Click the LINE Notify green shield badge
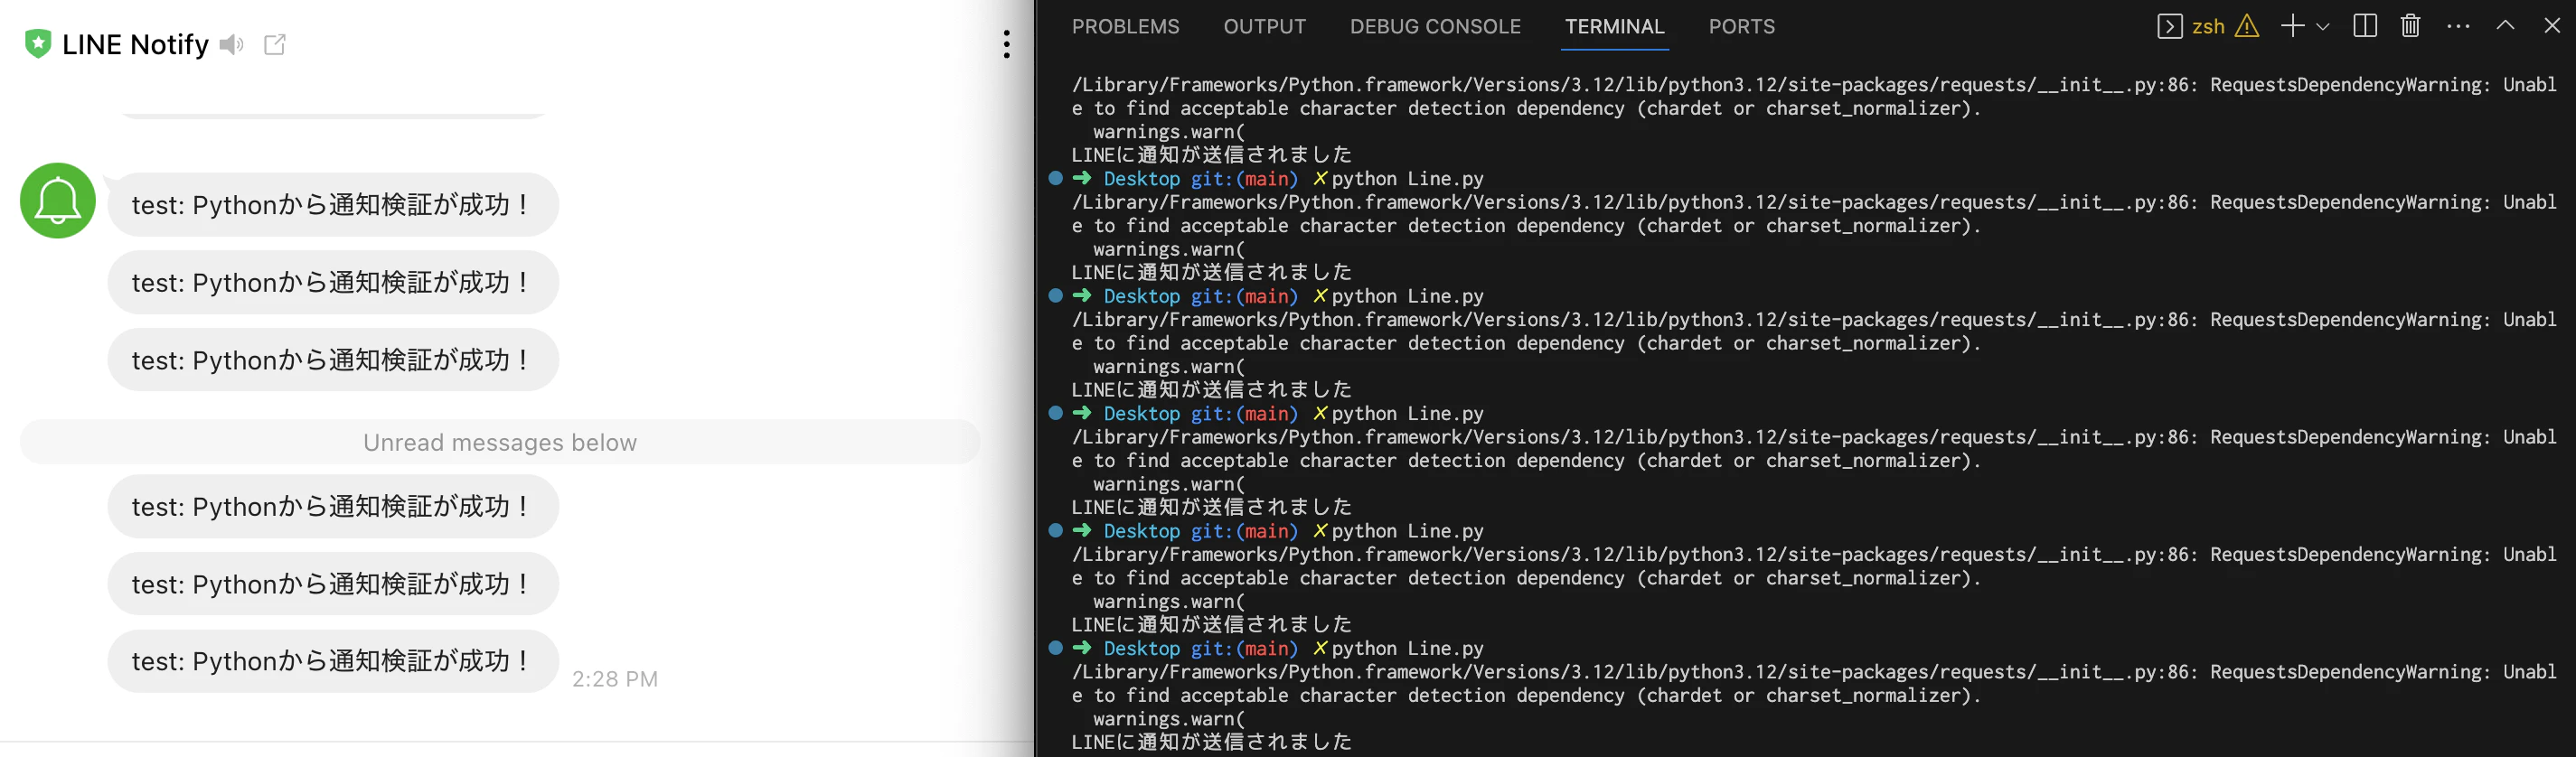Screen dimensions: 2576x757 (x=38, y=44)
